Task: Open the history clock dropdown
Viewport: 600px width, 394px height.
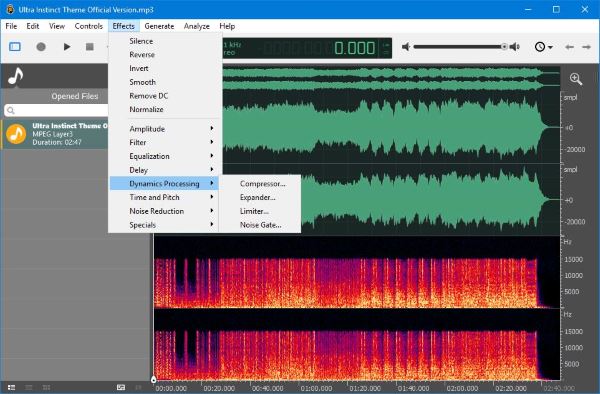Action: [x=543, y=47]
